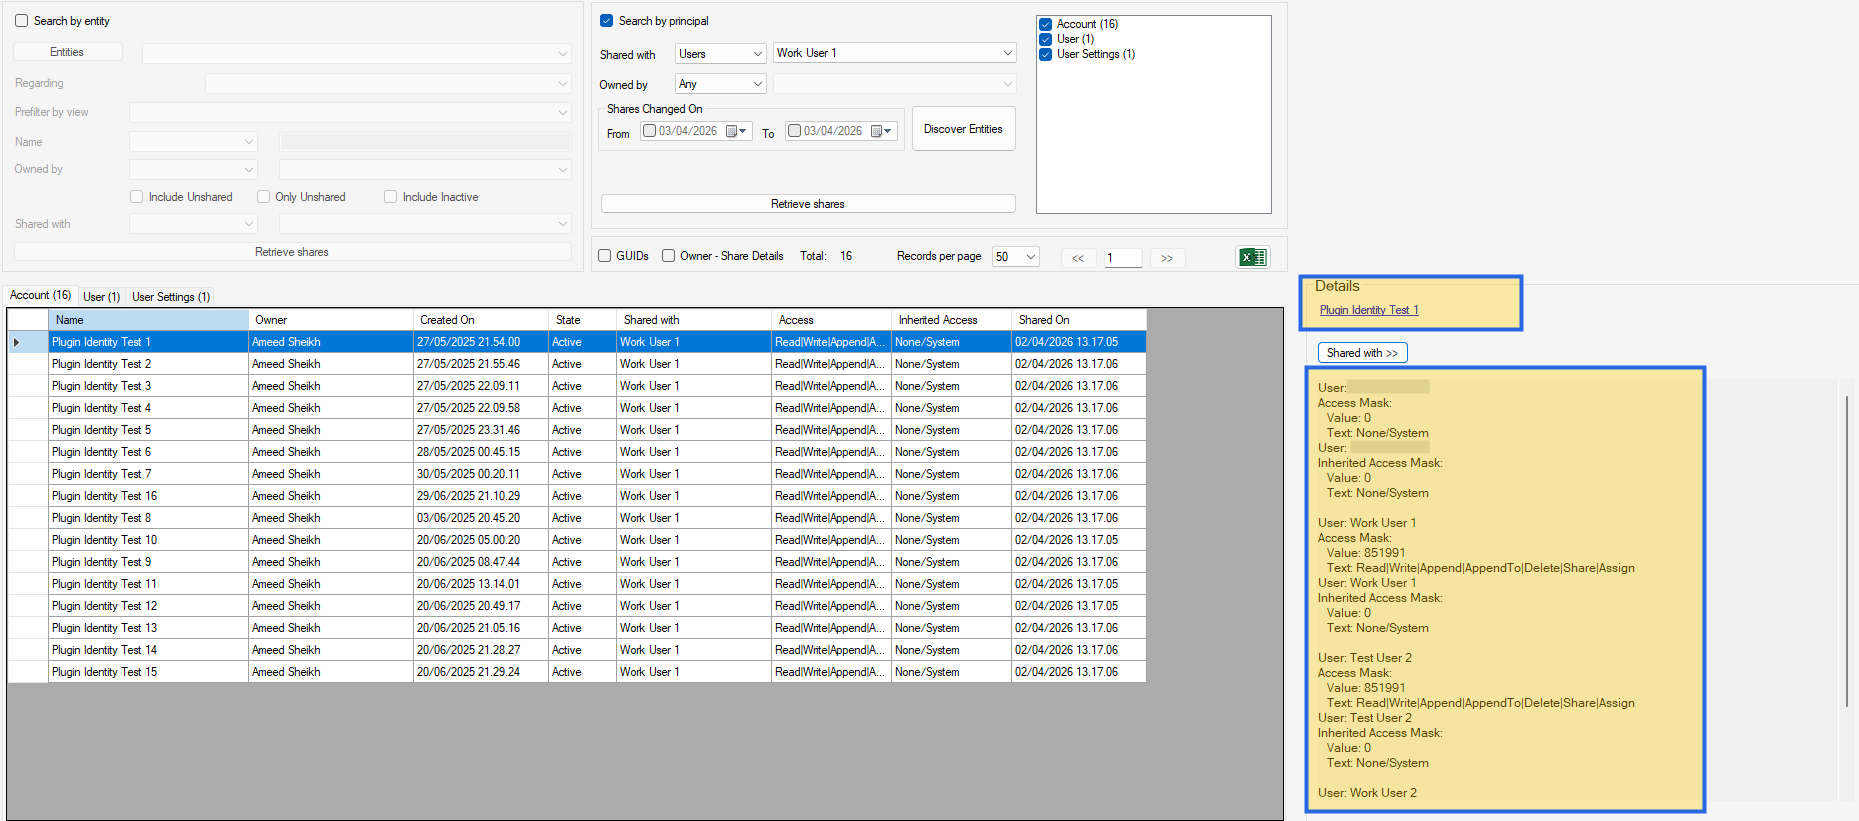Click Created On cell 28/05/2025 00.45.15

[x=481, y=452]
